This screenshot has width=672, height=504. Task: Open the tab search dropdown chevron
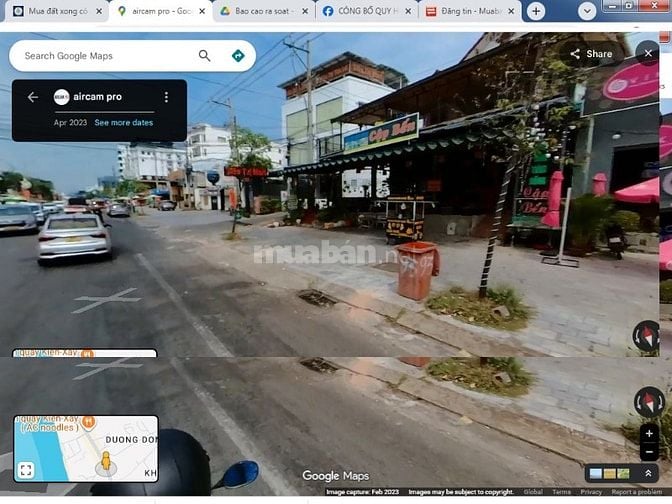587,12
